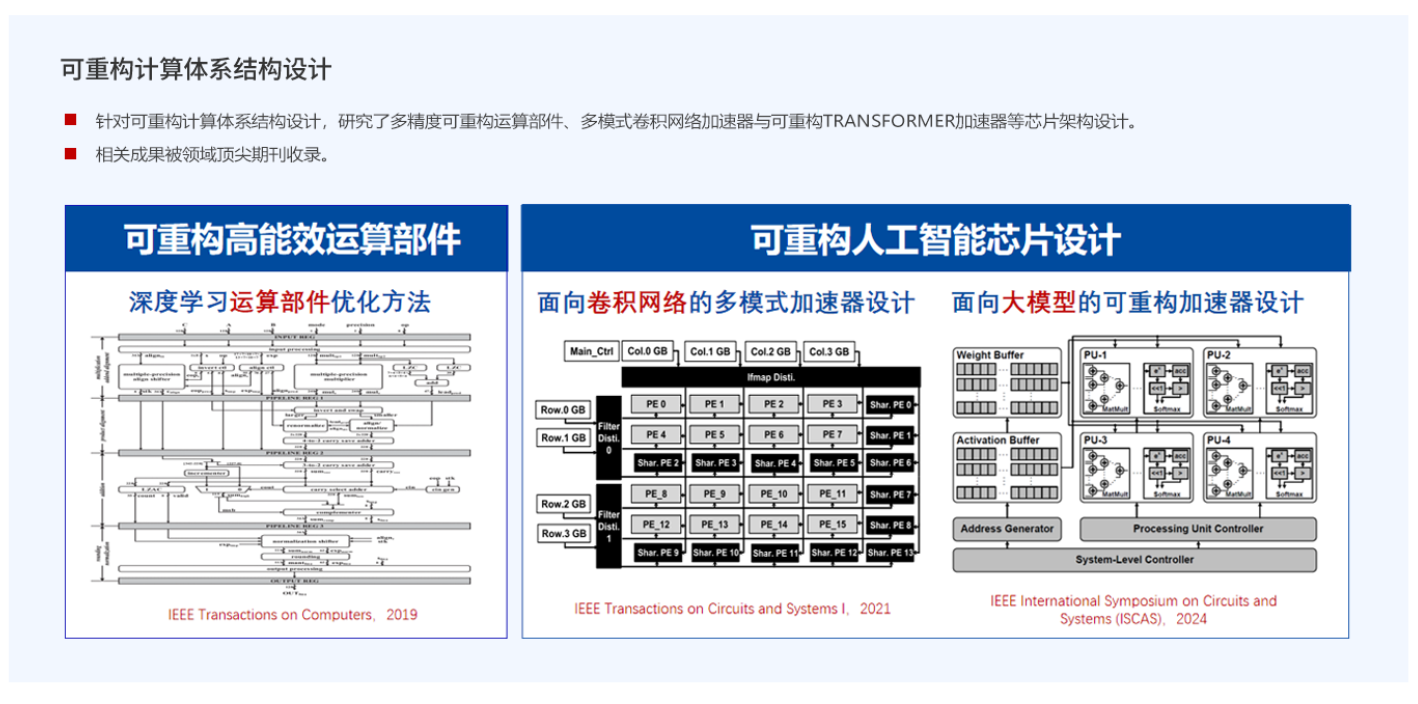Open the 面向卷积网络的多模式加速器设计 heading
The image size is (1418, 704).
(726, 303)
